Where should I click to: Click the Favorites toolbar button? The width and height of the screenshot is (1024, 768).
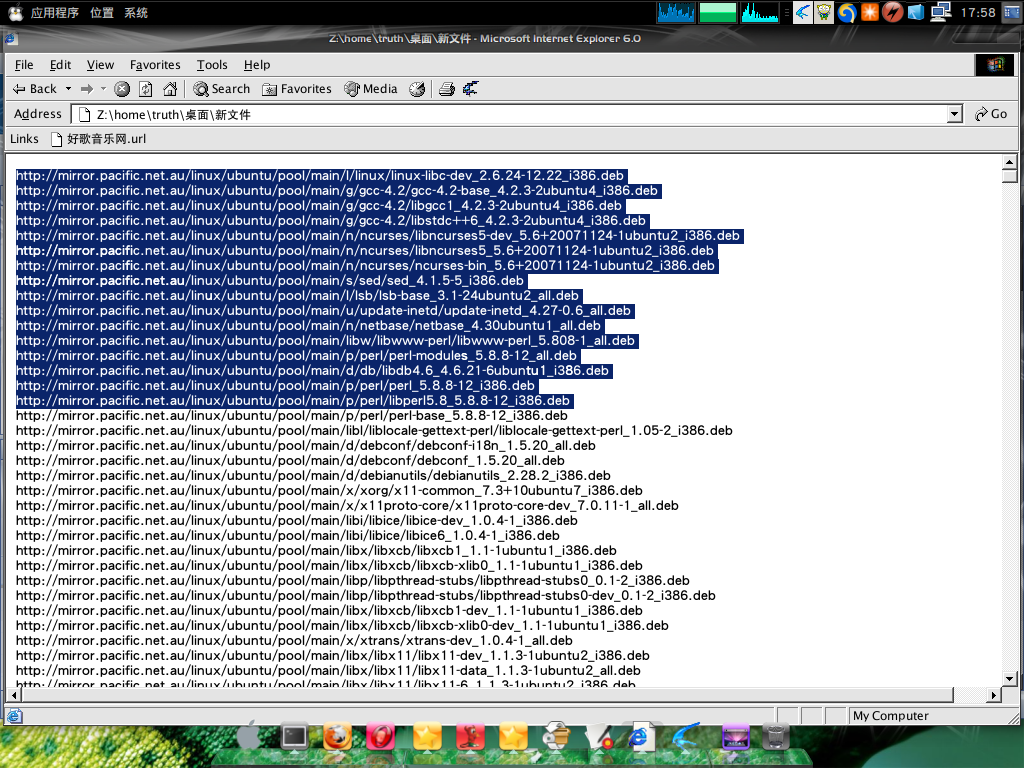point(297,89)
